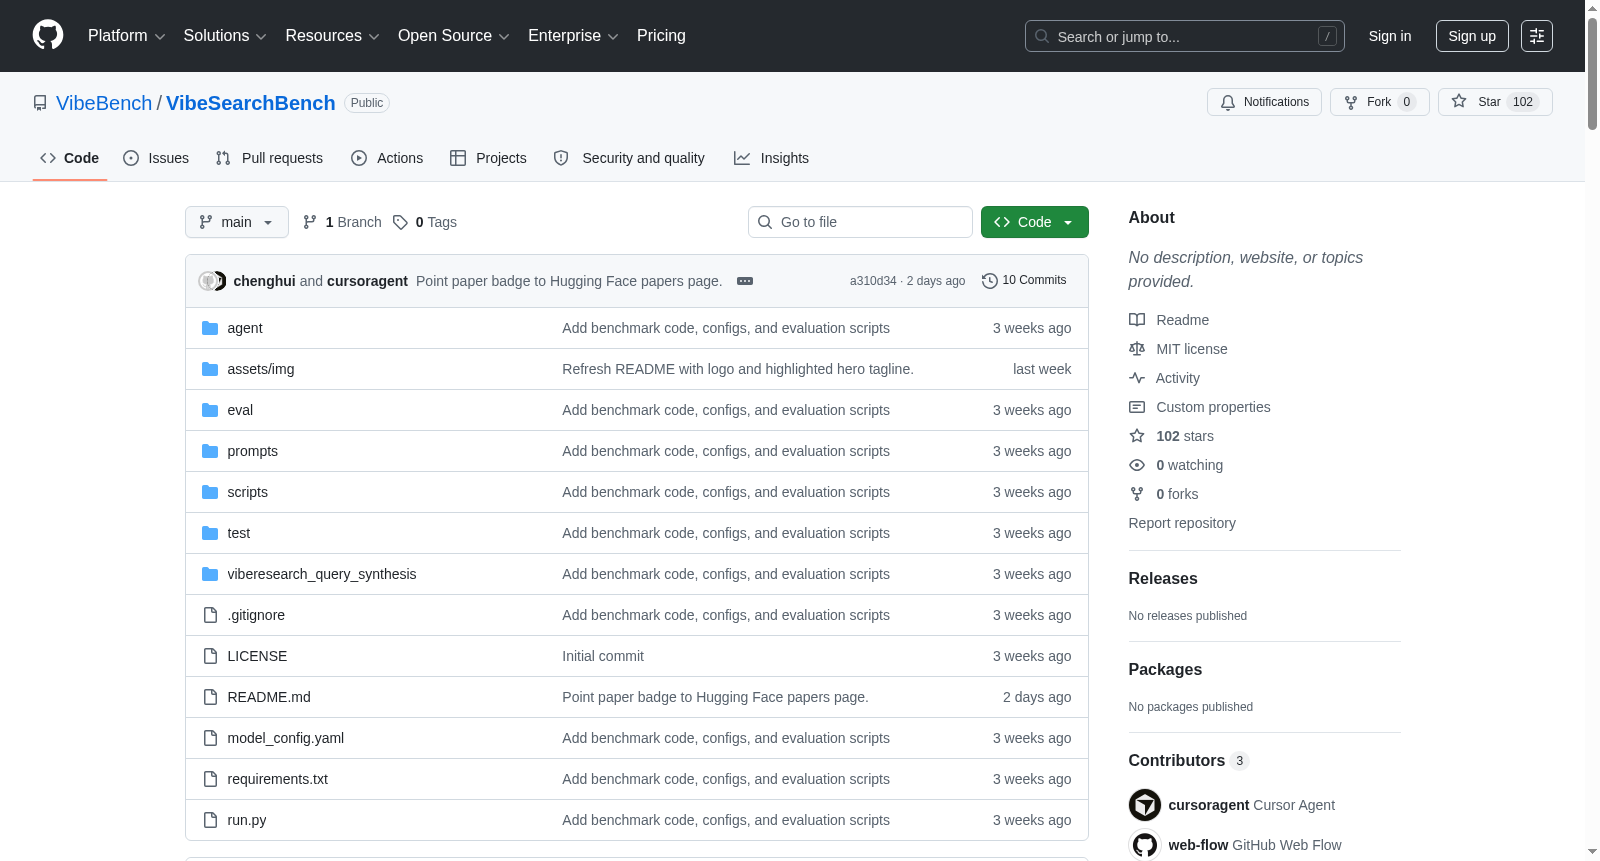1600x861 pixels.
Task: Expand the Solutions menu
Action: pos(225,36)
